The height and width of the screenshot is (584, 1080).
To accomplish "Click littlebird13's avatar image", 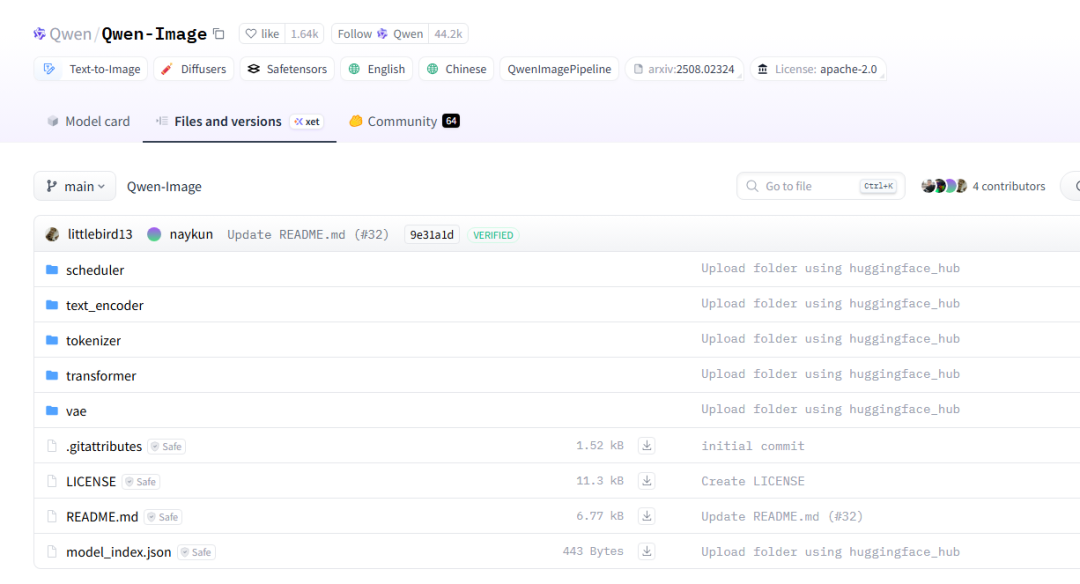I will (x=52, y=234).
